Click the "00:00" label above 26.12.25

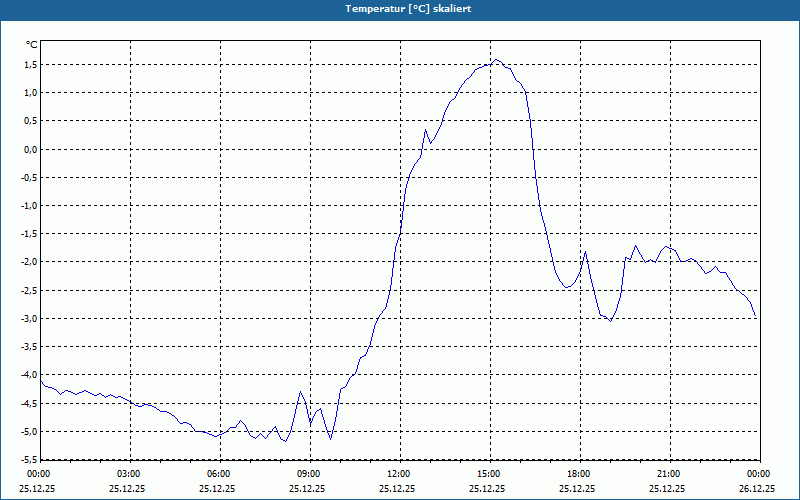[x=760, y=474]
